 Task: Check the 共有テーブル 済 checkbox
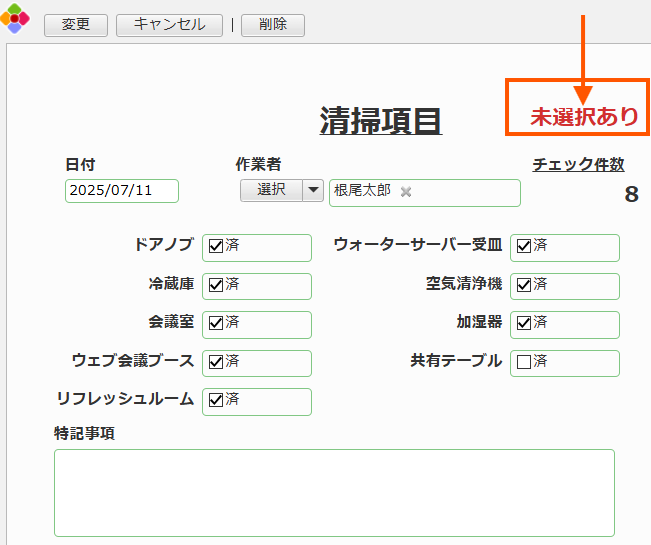[x=524, y=362]
